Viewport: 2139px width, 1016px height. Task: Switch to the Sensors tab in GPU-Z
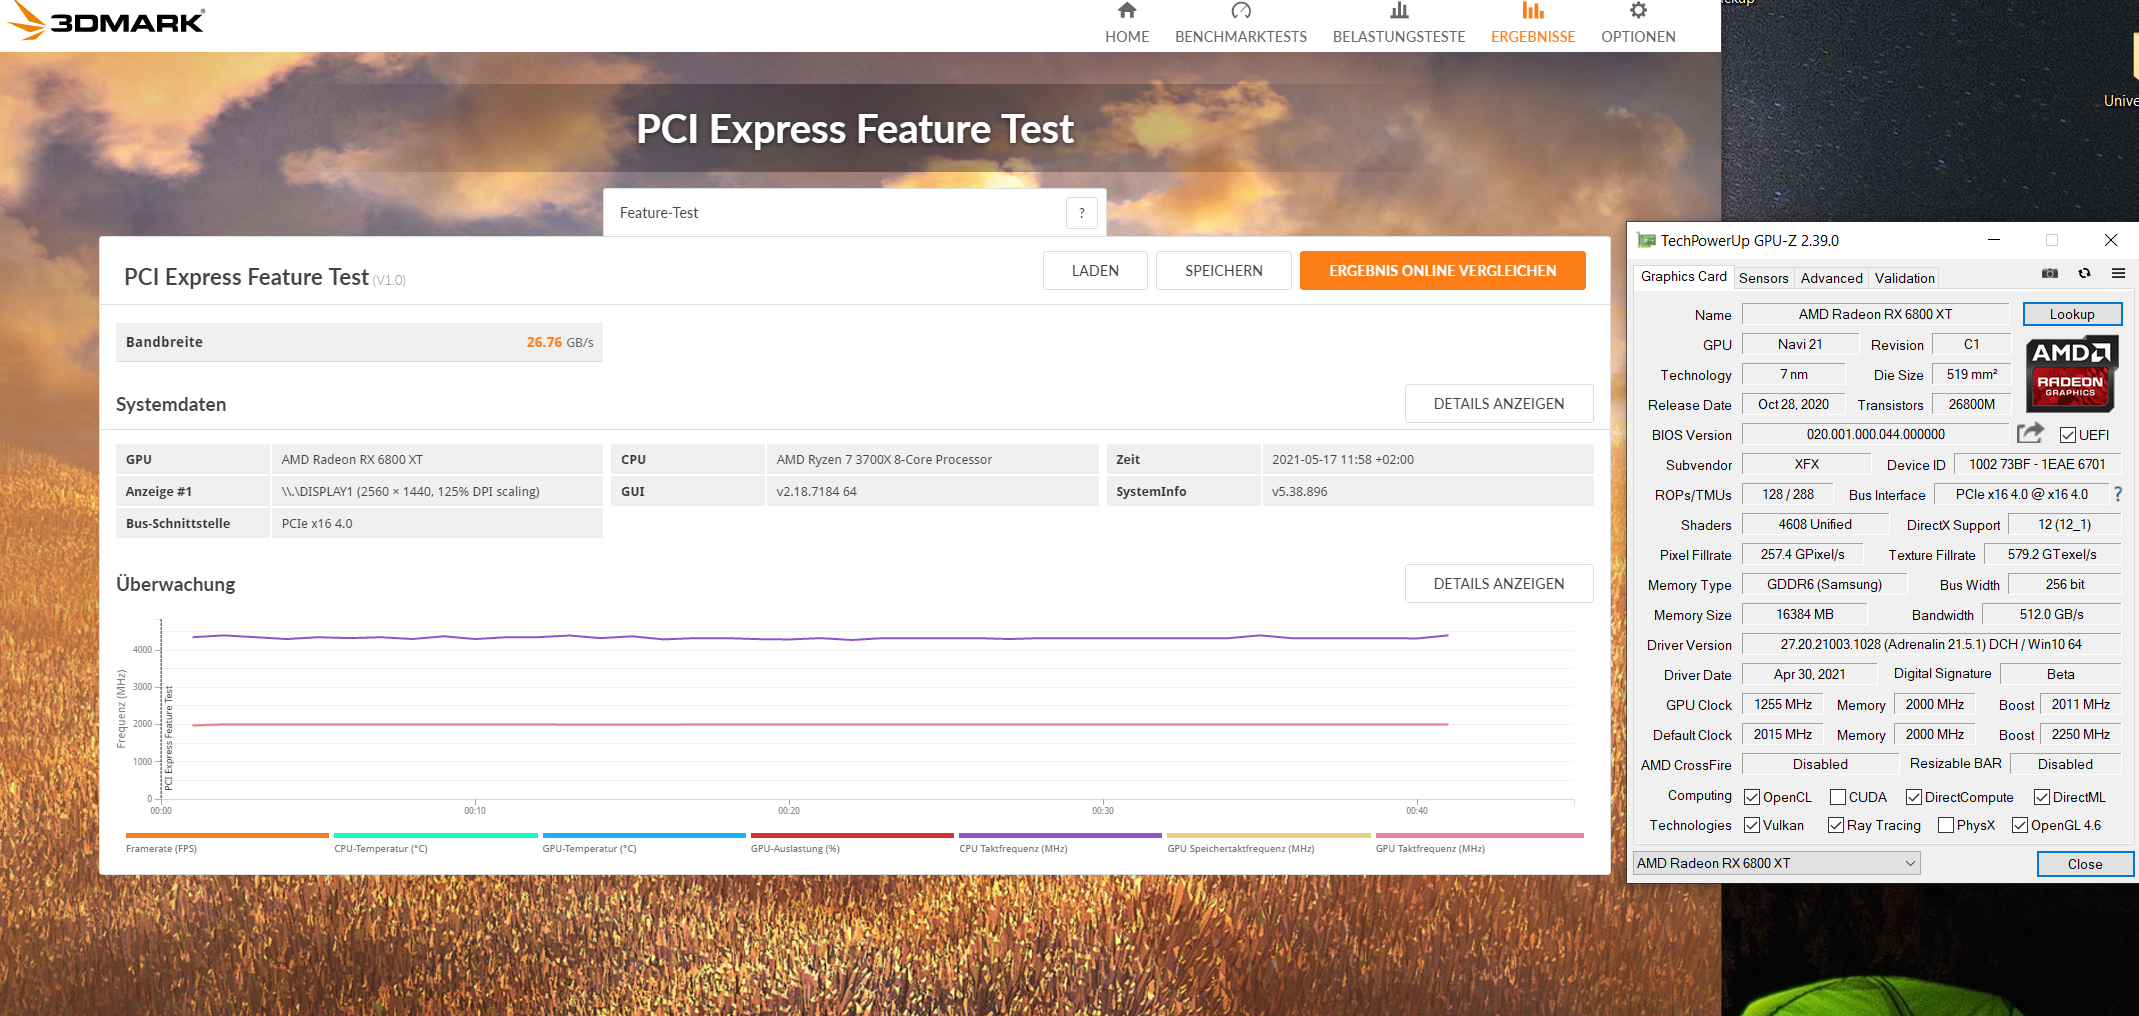tap(1763, 278)
